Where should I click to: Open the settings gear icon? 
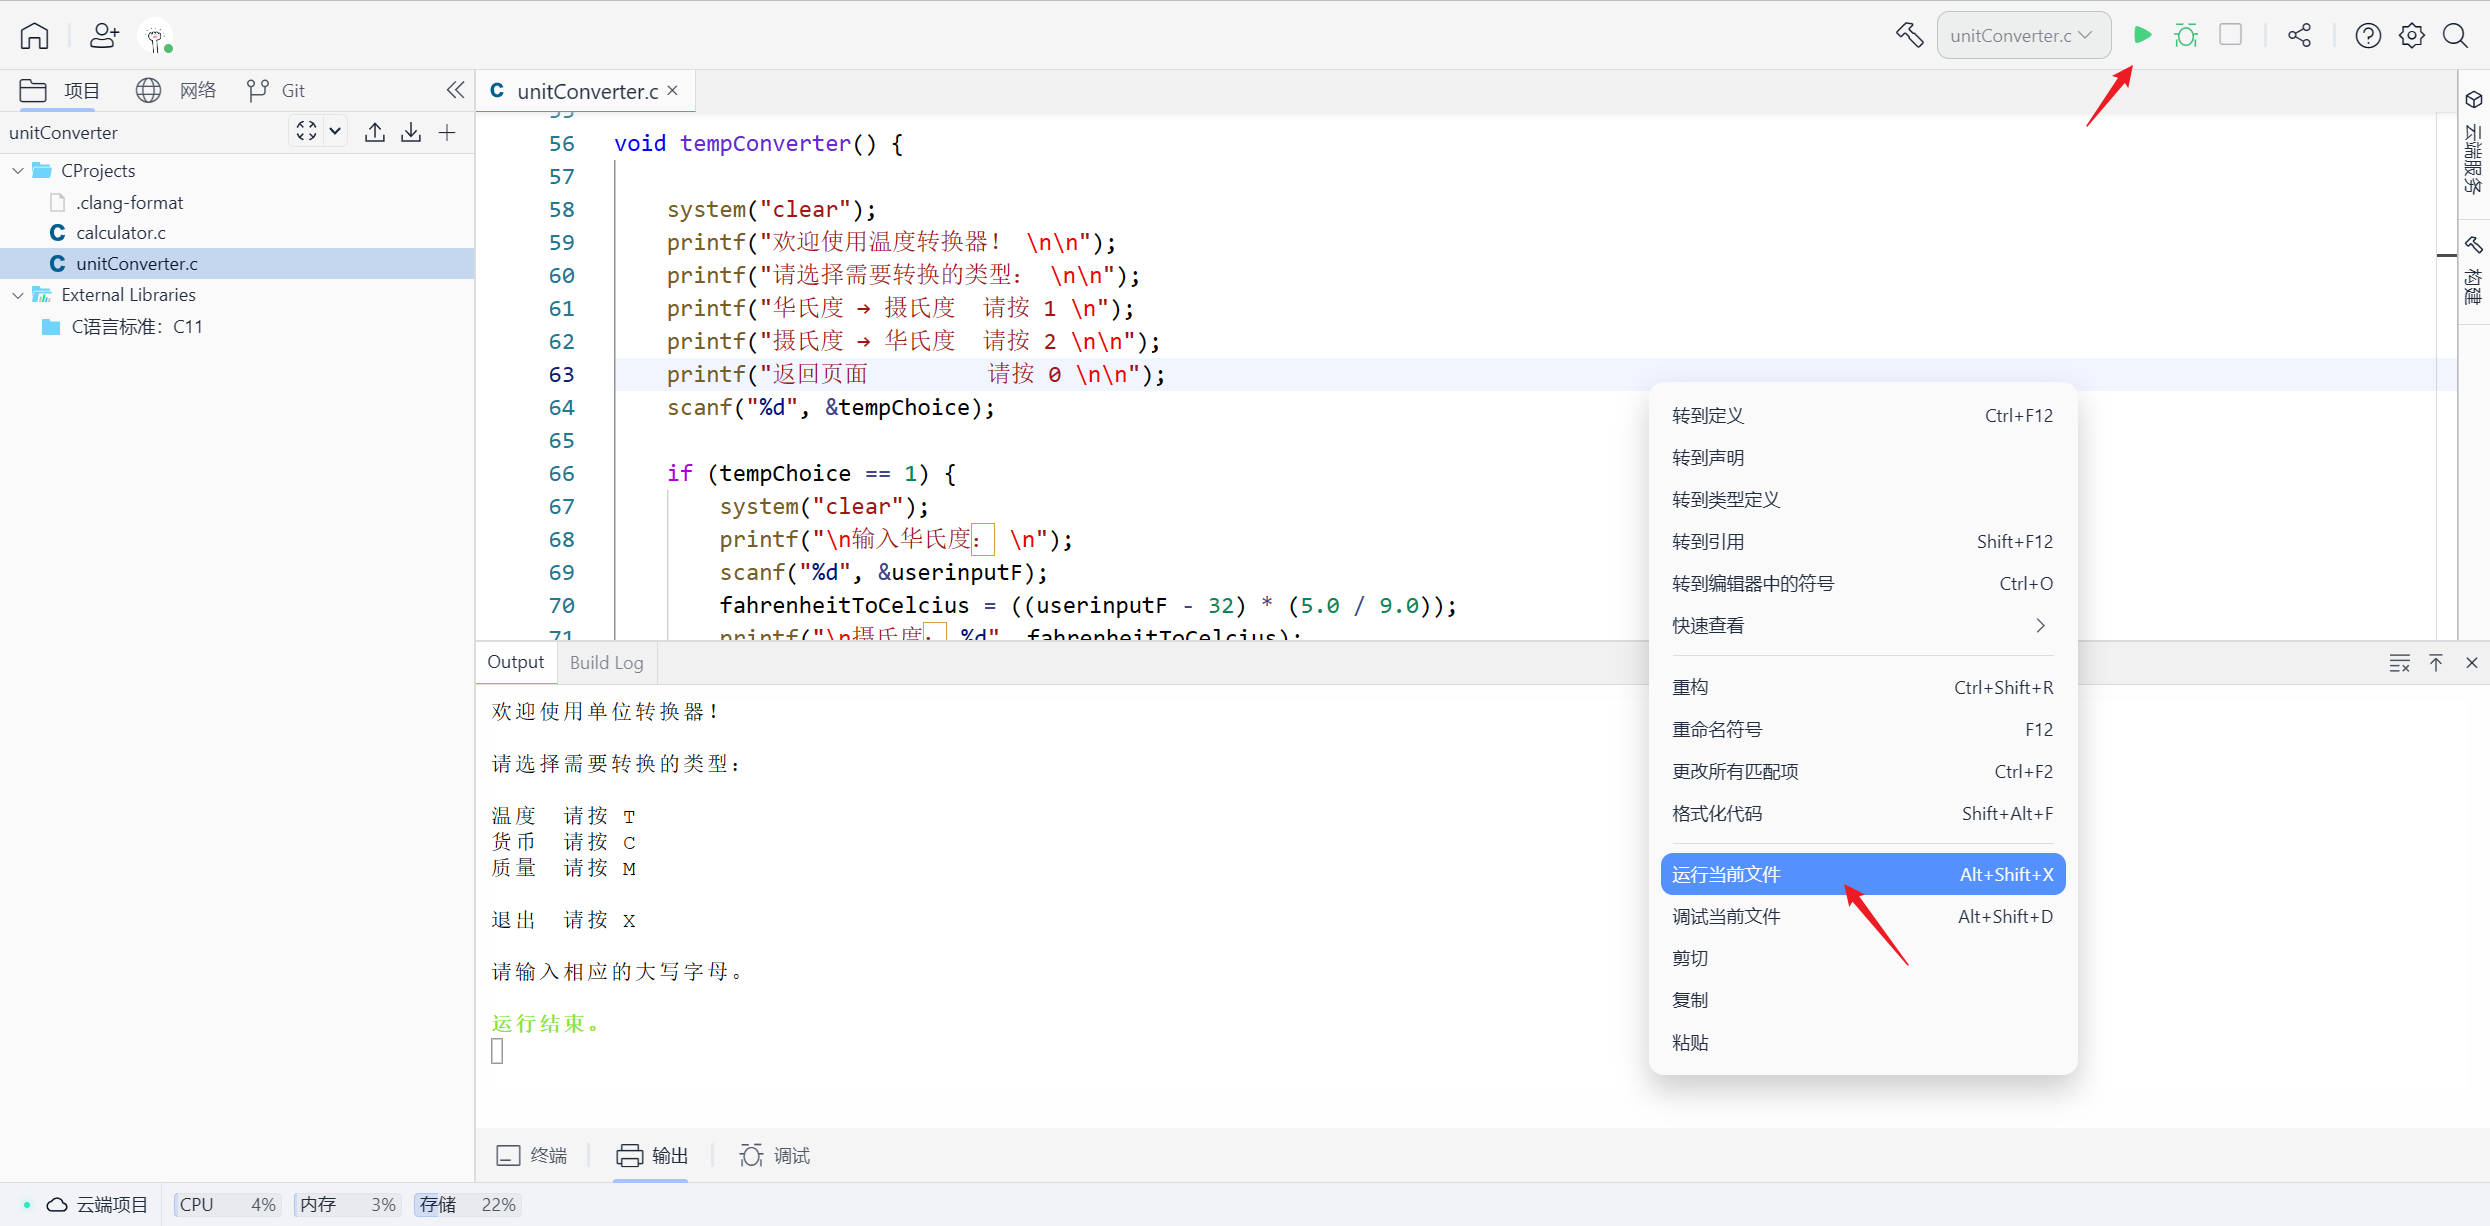2412,35
